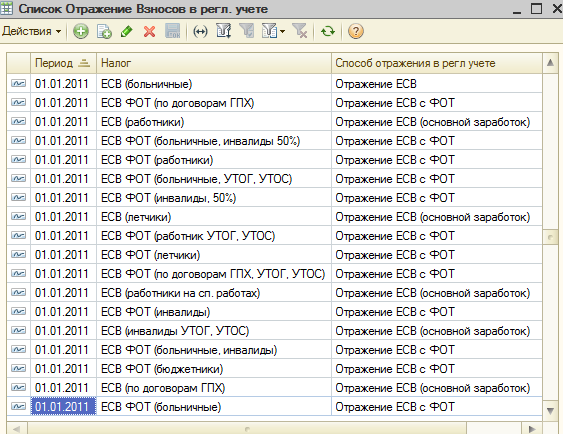
Task: Maximize the Список Отражение Взносов window
Action: (536, 9)
